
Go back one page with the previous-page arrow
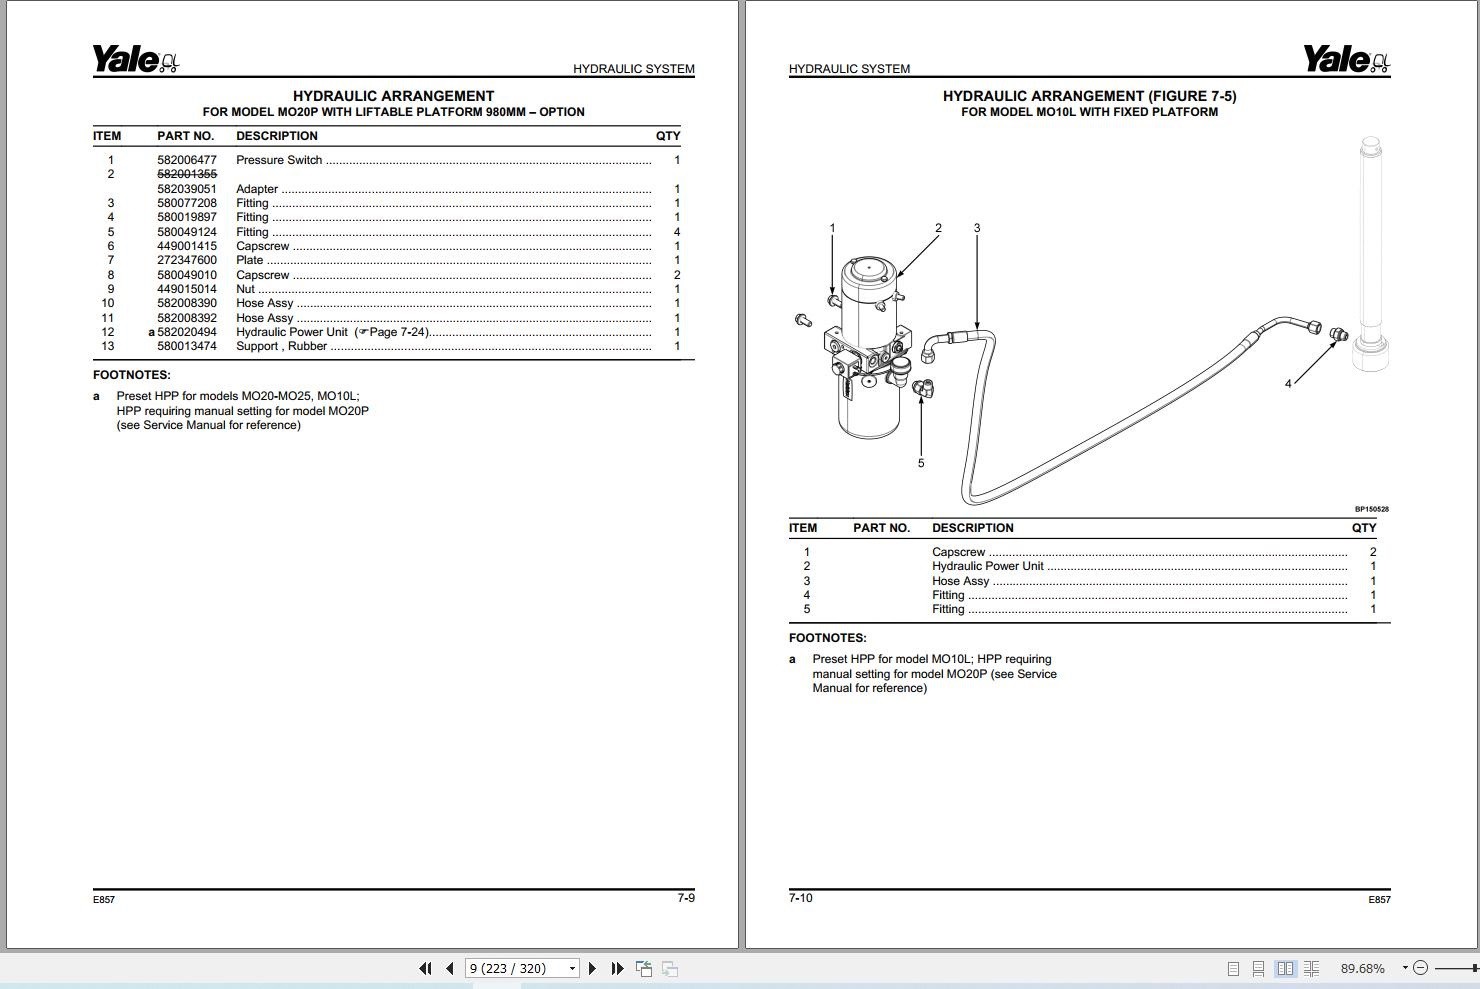pos(449,968)
